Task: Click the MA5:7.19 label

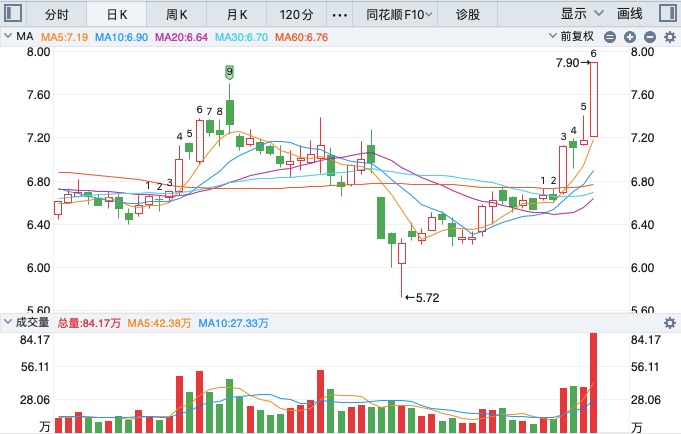Action: (x=64, y=37)
